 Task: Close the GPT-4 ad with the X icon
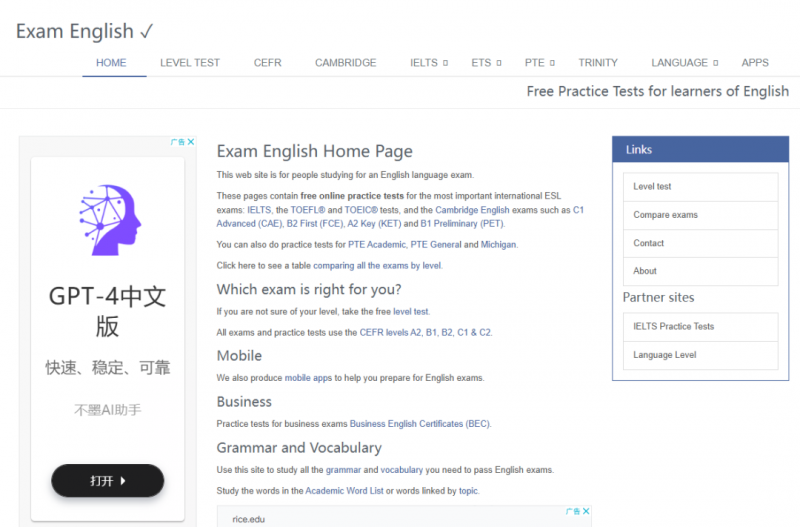(191, 142)
